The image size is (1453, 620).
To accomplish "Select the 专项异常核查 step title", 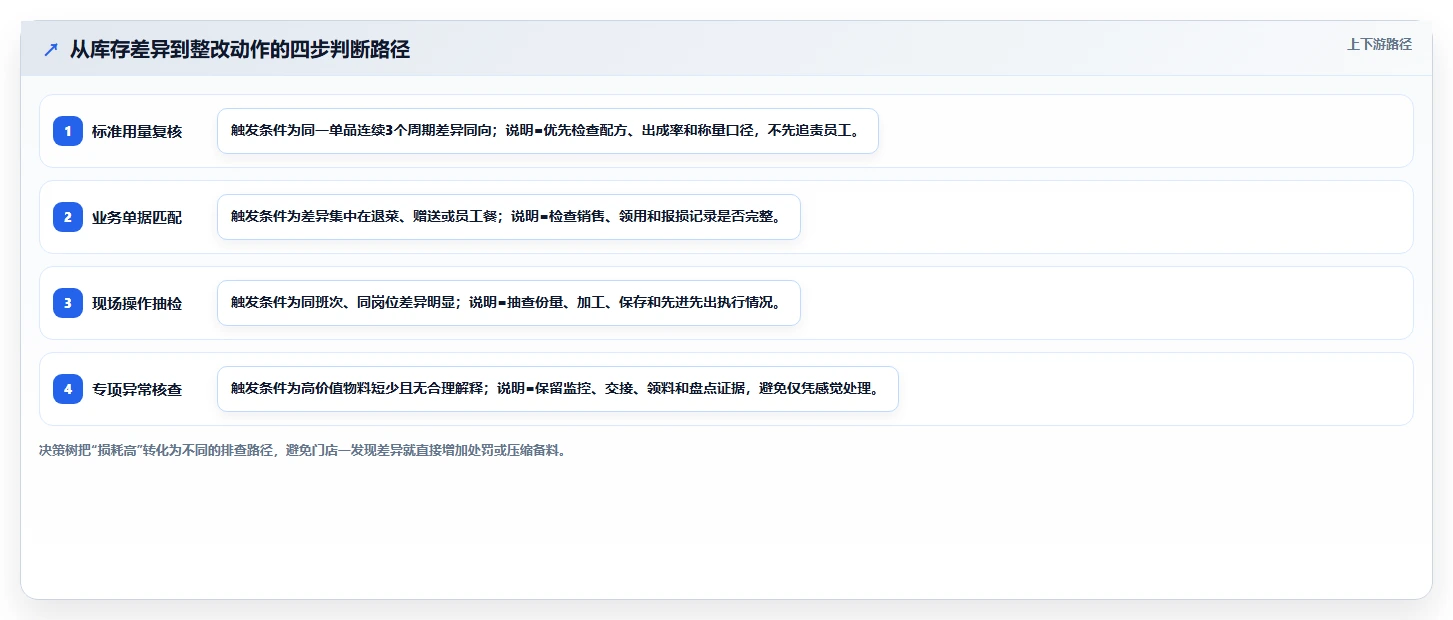I will 137,389.
